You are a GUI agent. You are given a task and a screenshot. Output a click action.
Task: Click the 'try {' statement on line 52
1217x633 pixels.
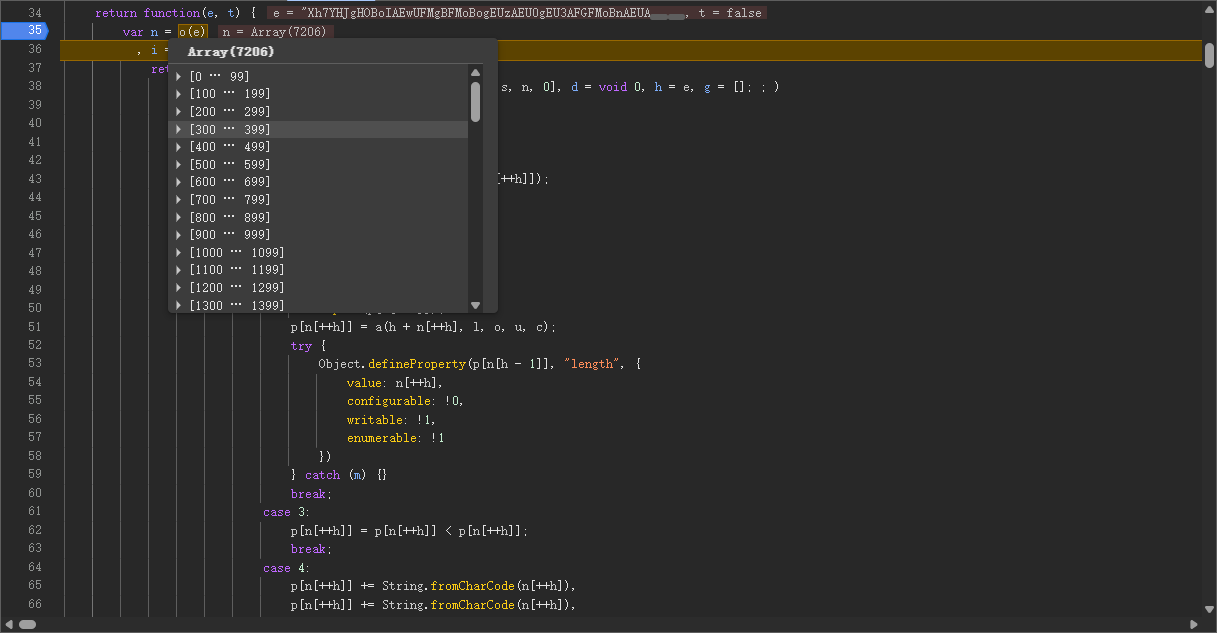click(308, 346)
